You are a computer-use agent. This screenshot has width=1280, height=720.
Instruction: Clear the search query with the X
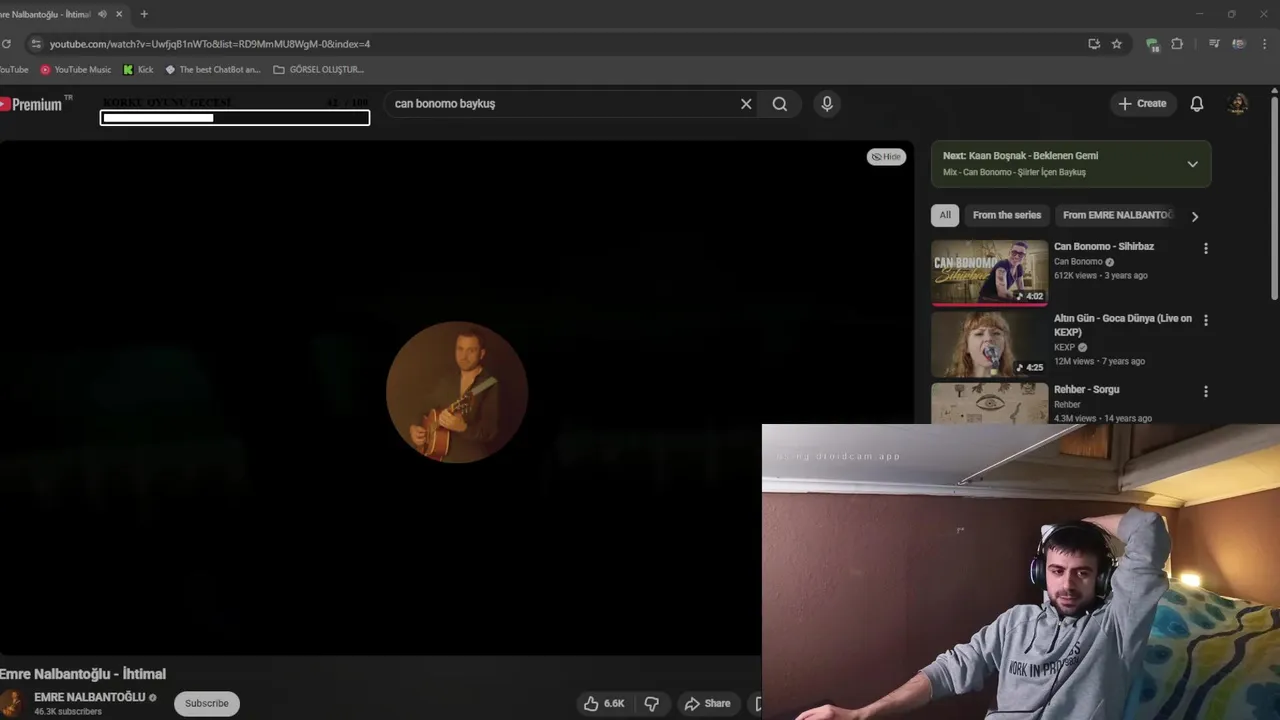tap(746, 104)
